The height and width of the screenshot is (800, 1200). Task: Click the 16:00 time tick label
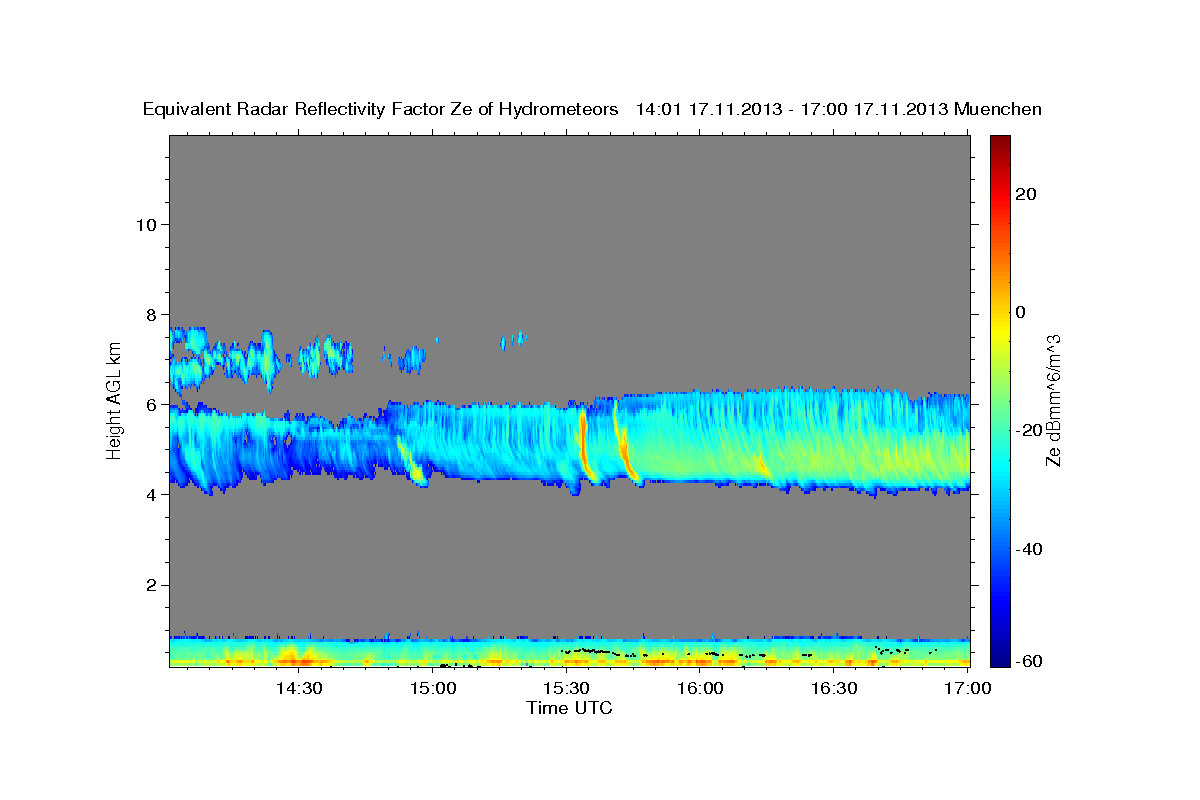pyautogui.click(x=701, y=688)
